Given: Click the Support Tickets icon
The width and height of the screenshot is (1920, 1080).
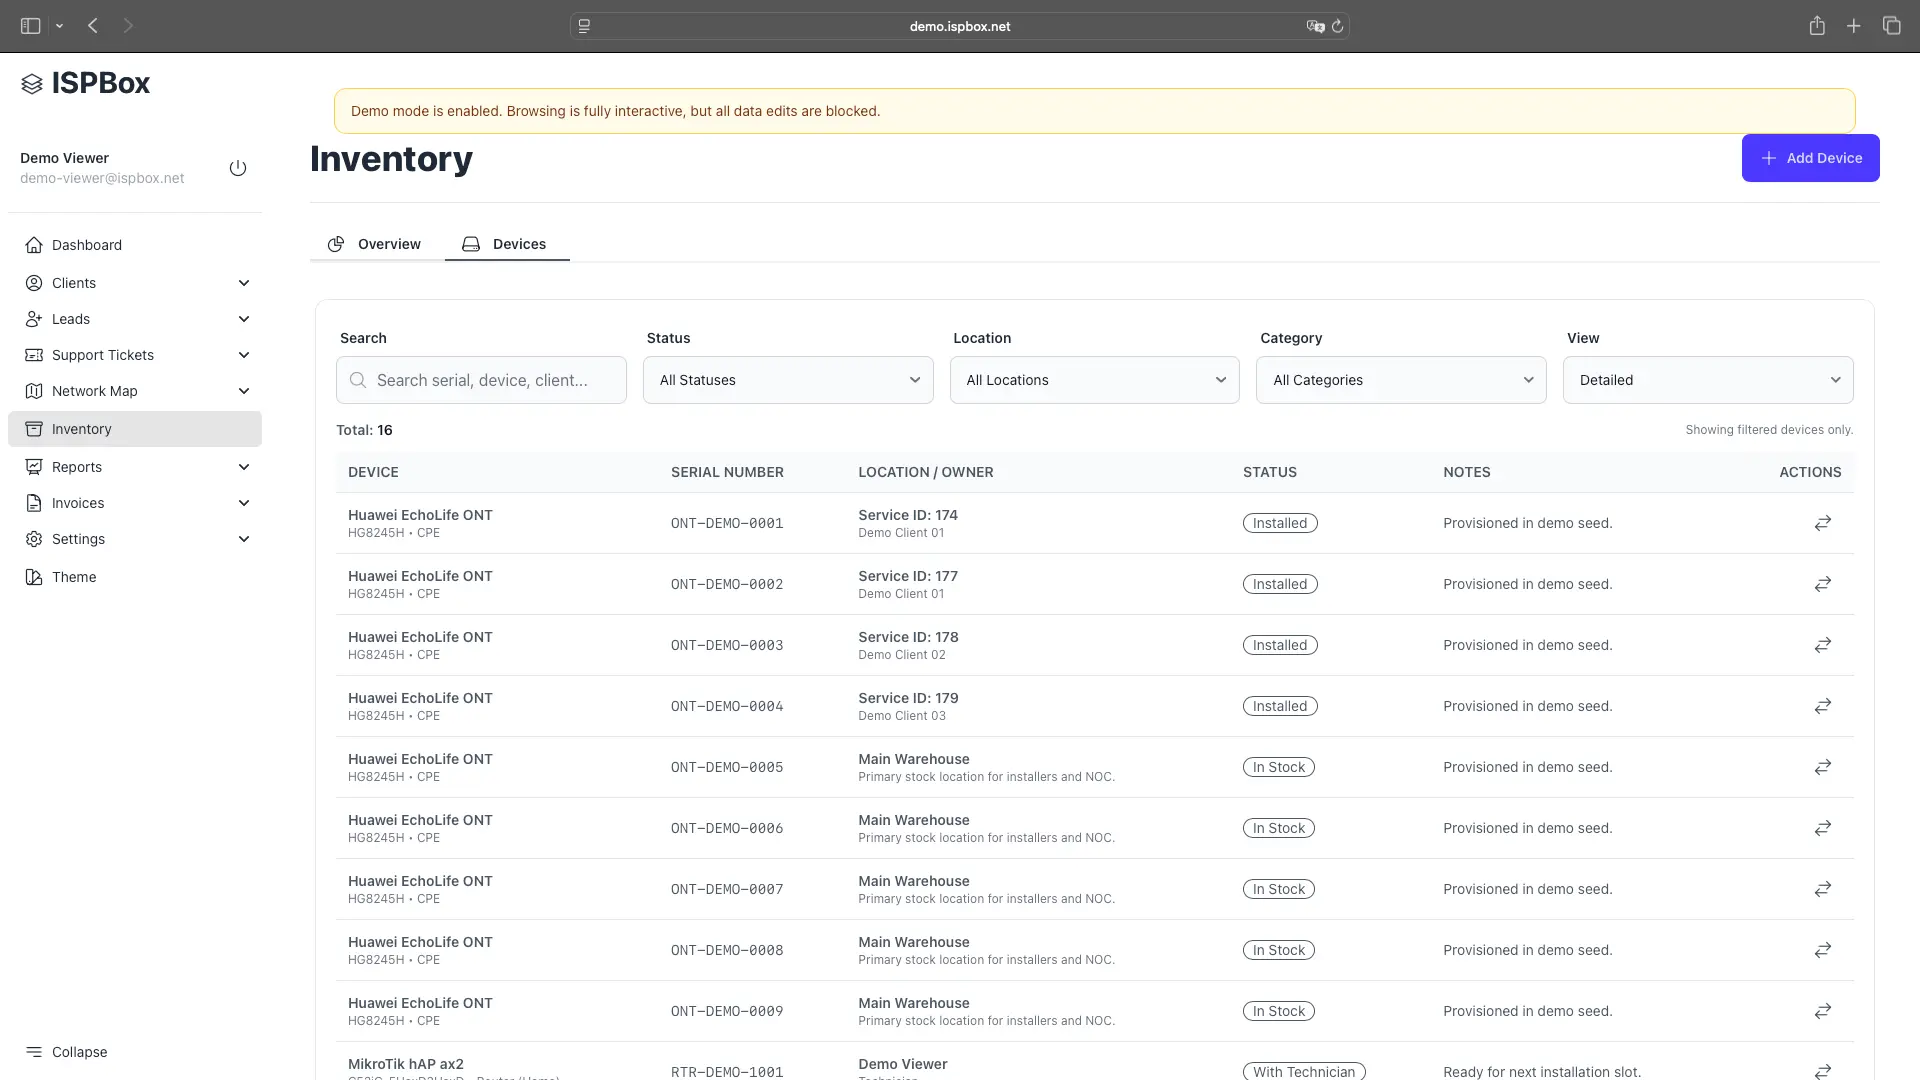Looking at the screenshot, I should [34, 355].
